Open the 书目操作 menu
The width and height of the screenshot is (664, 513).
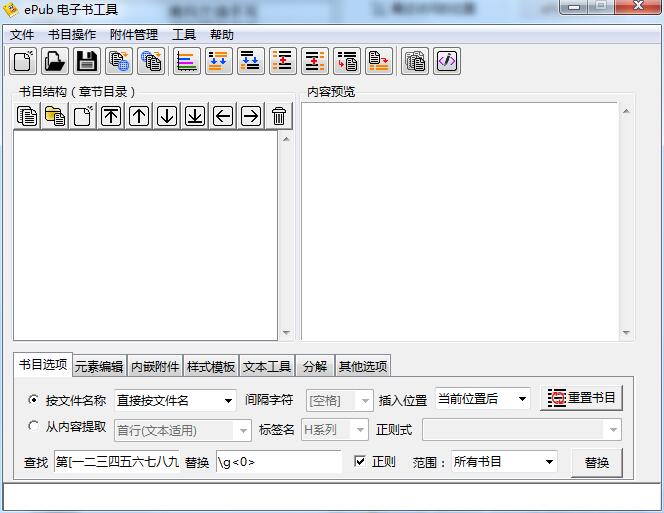[x=72, y=34]
